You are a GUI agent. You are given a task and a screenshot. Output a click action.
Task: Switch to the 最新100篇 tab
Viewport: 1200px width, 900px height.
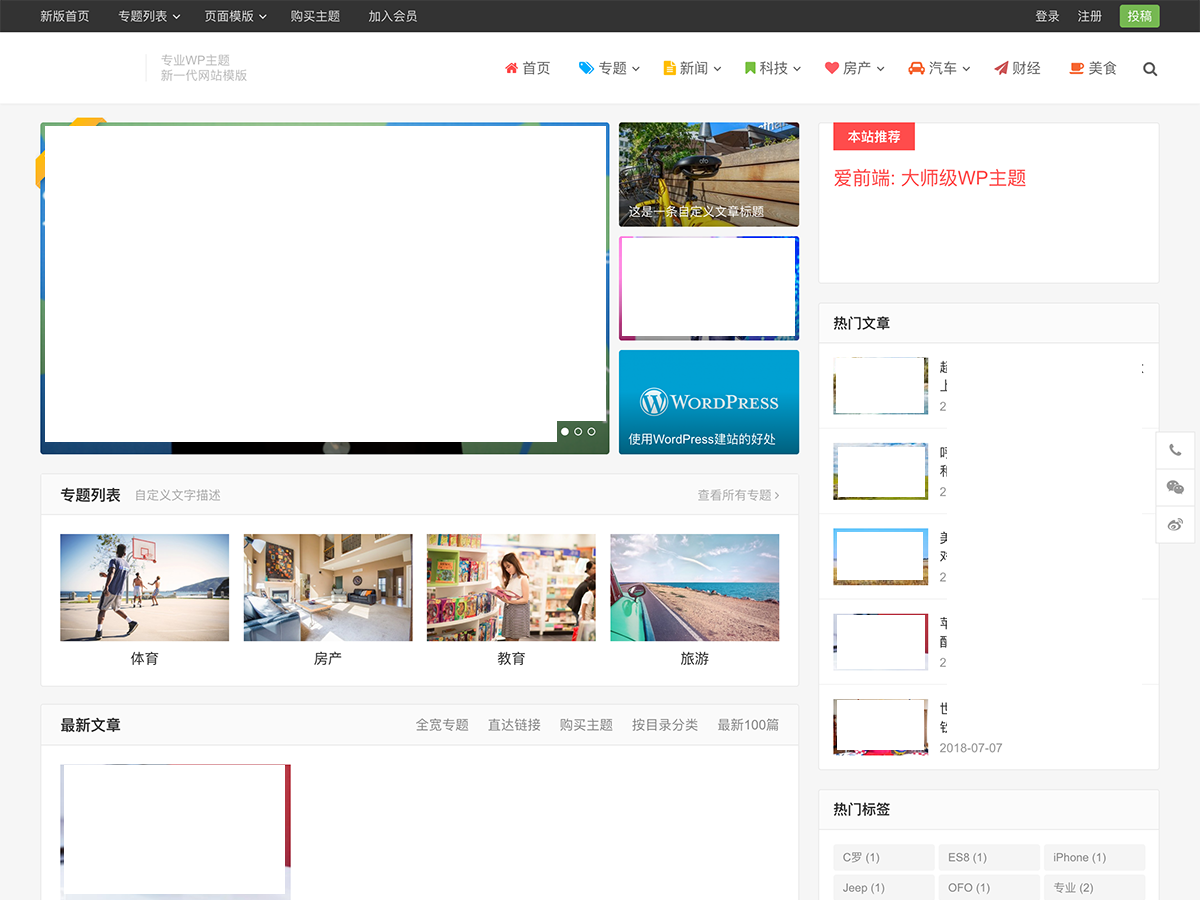(x=748, y=724)
